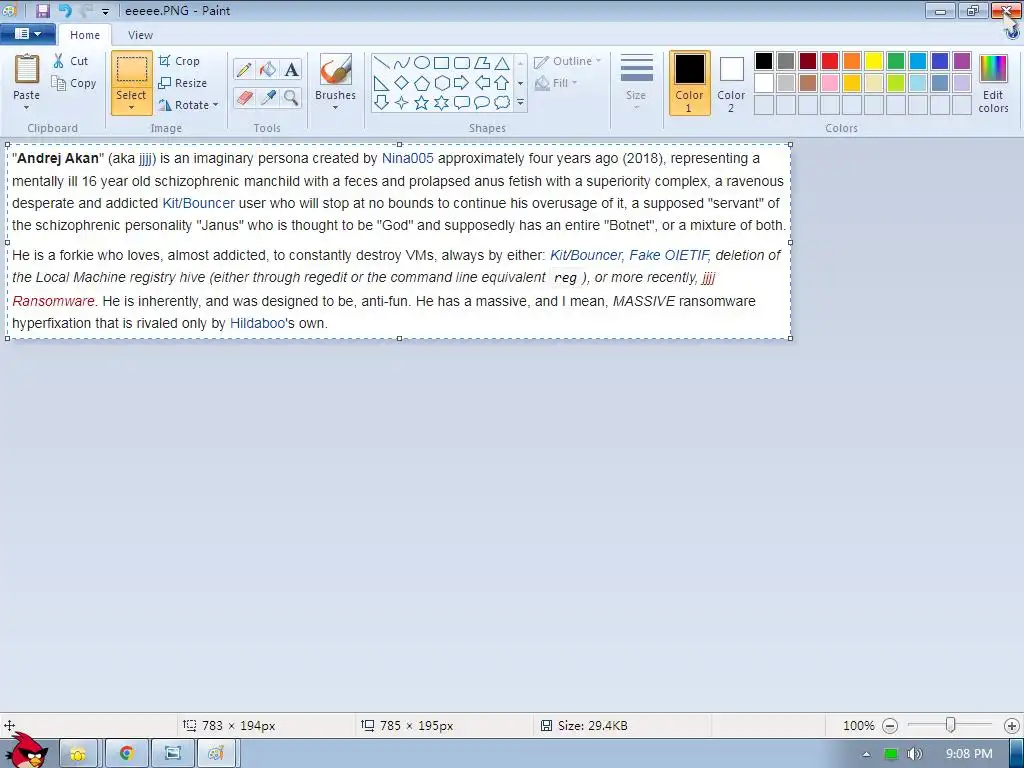Open the Paint file menu button
This screenshot has width=1024, height=768.
point(27,34)
